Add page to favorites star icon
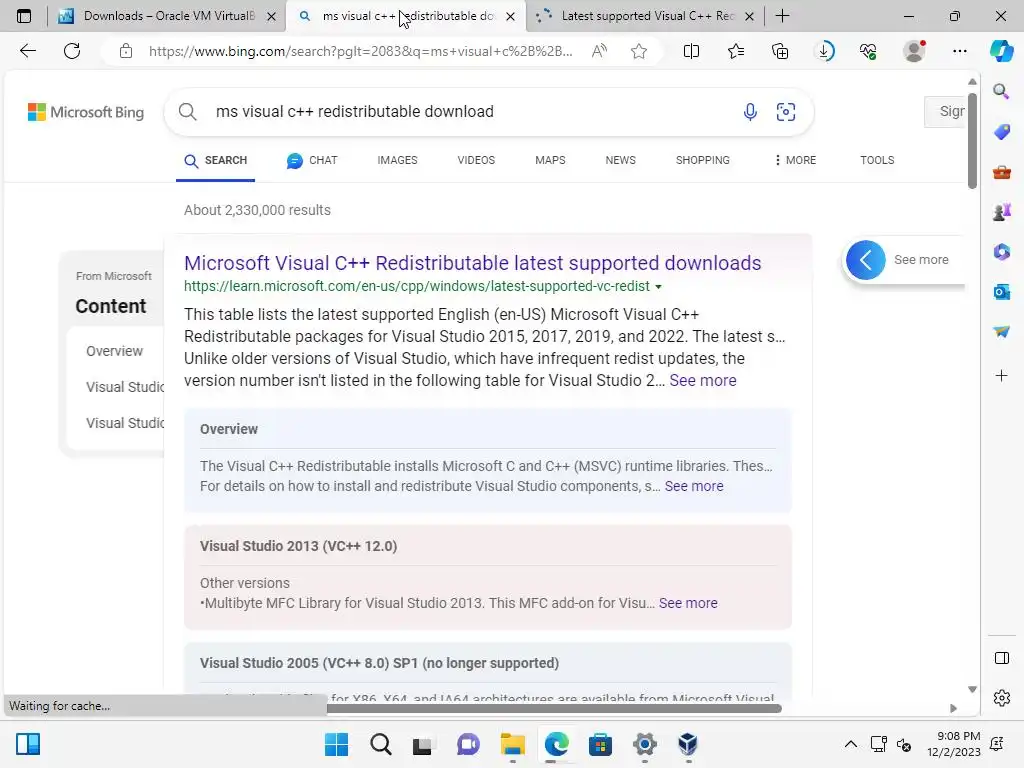Viewport: 1024px width, 768px height. (639, 51)
